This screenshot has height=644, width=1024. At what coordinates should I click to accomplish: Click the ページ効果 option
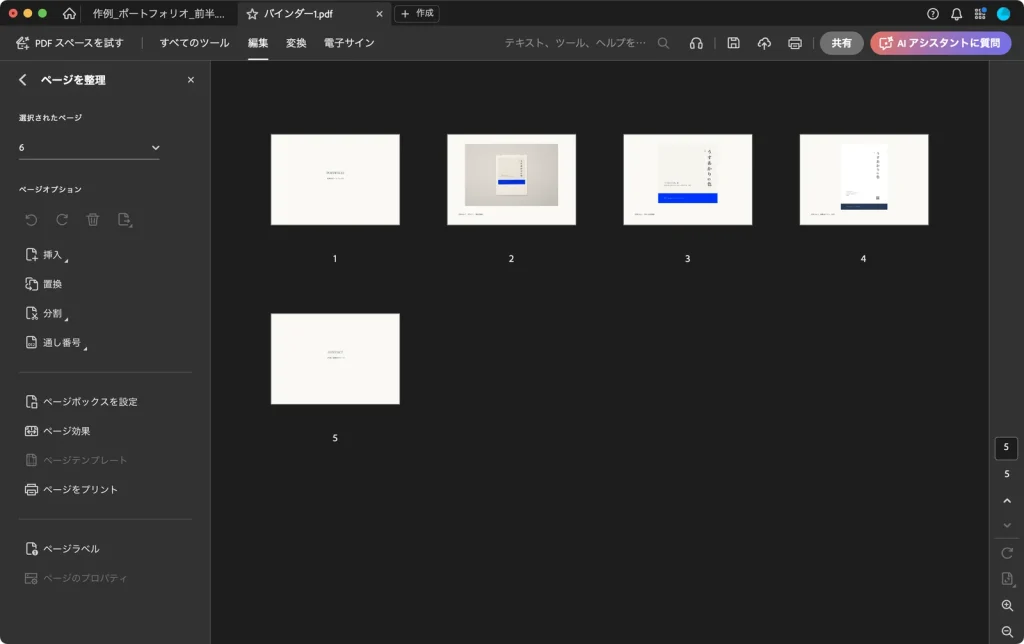(x=57, y=431)
